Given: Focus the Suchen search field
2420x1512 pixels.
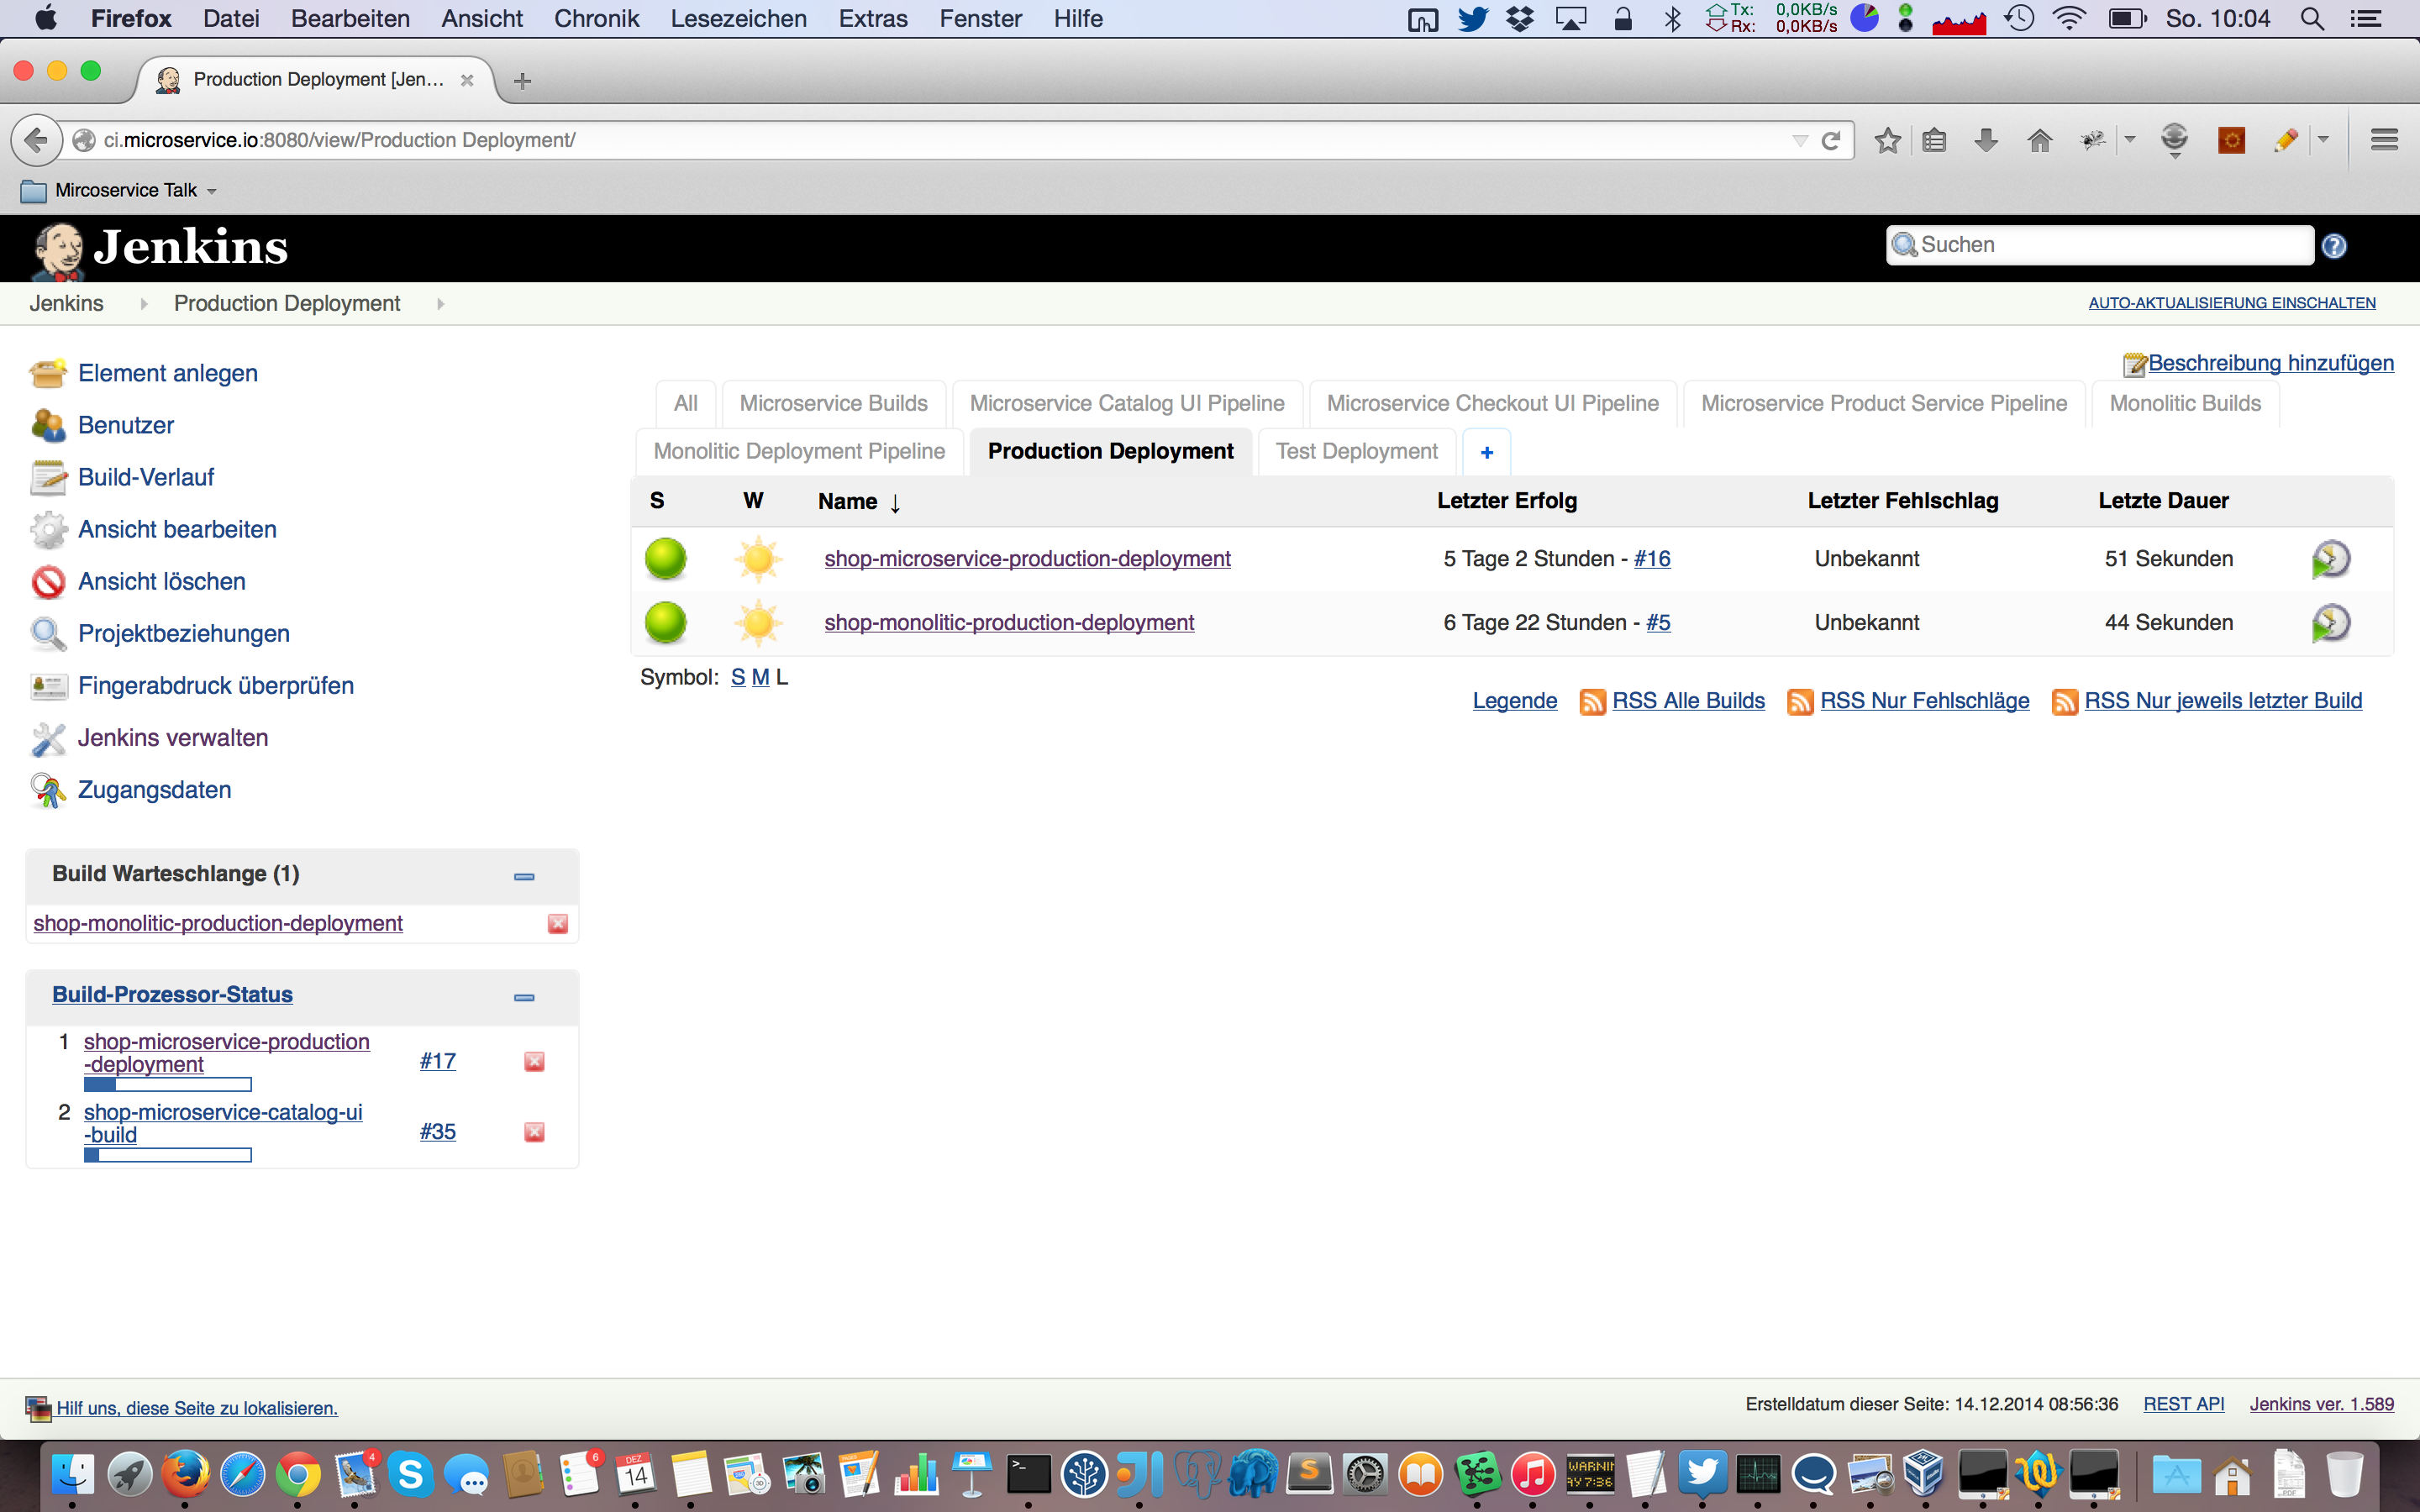Looking at the screenshot, I should [x=2100, y=245].
